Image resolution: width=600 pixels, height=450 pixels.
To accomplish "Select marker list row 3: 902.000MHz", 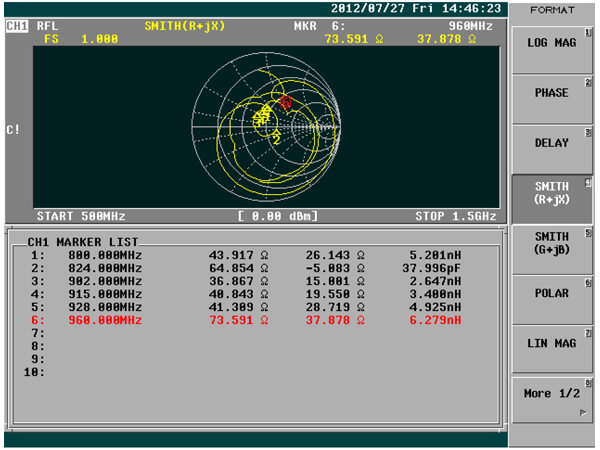I will [x=246, y=281].
